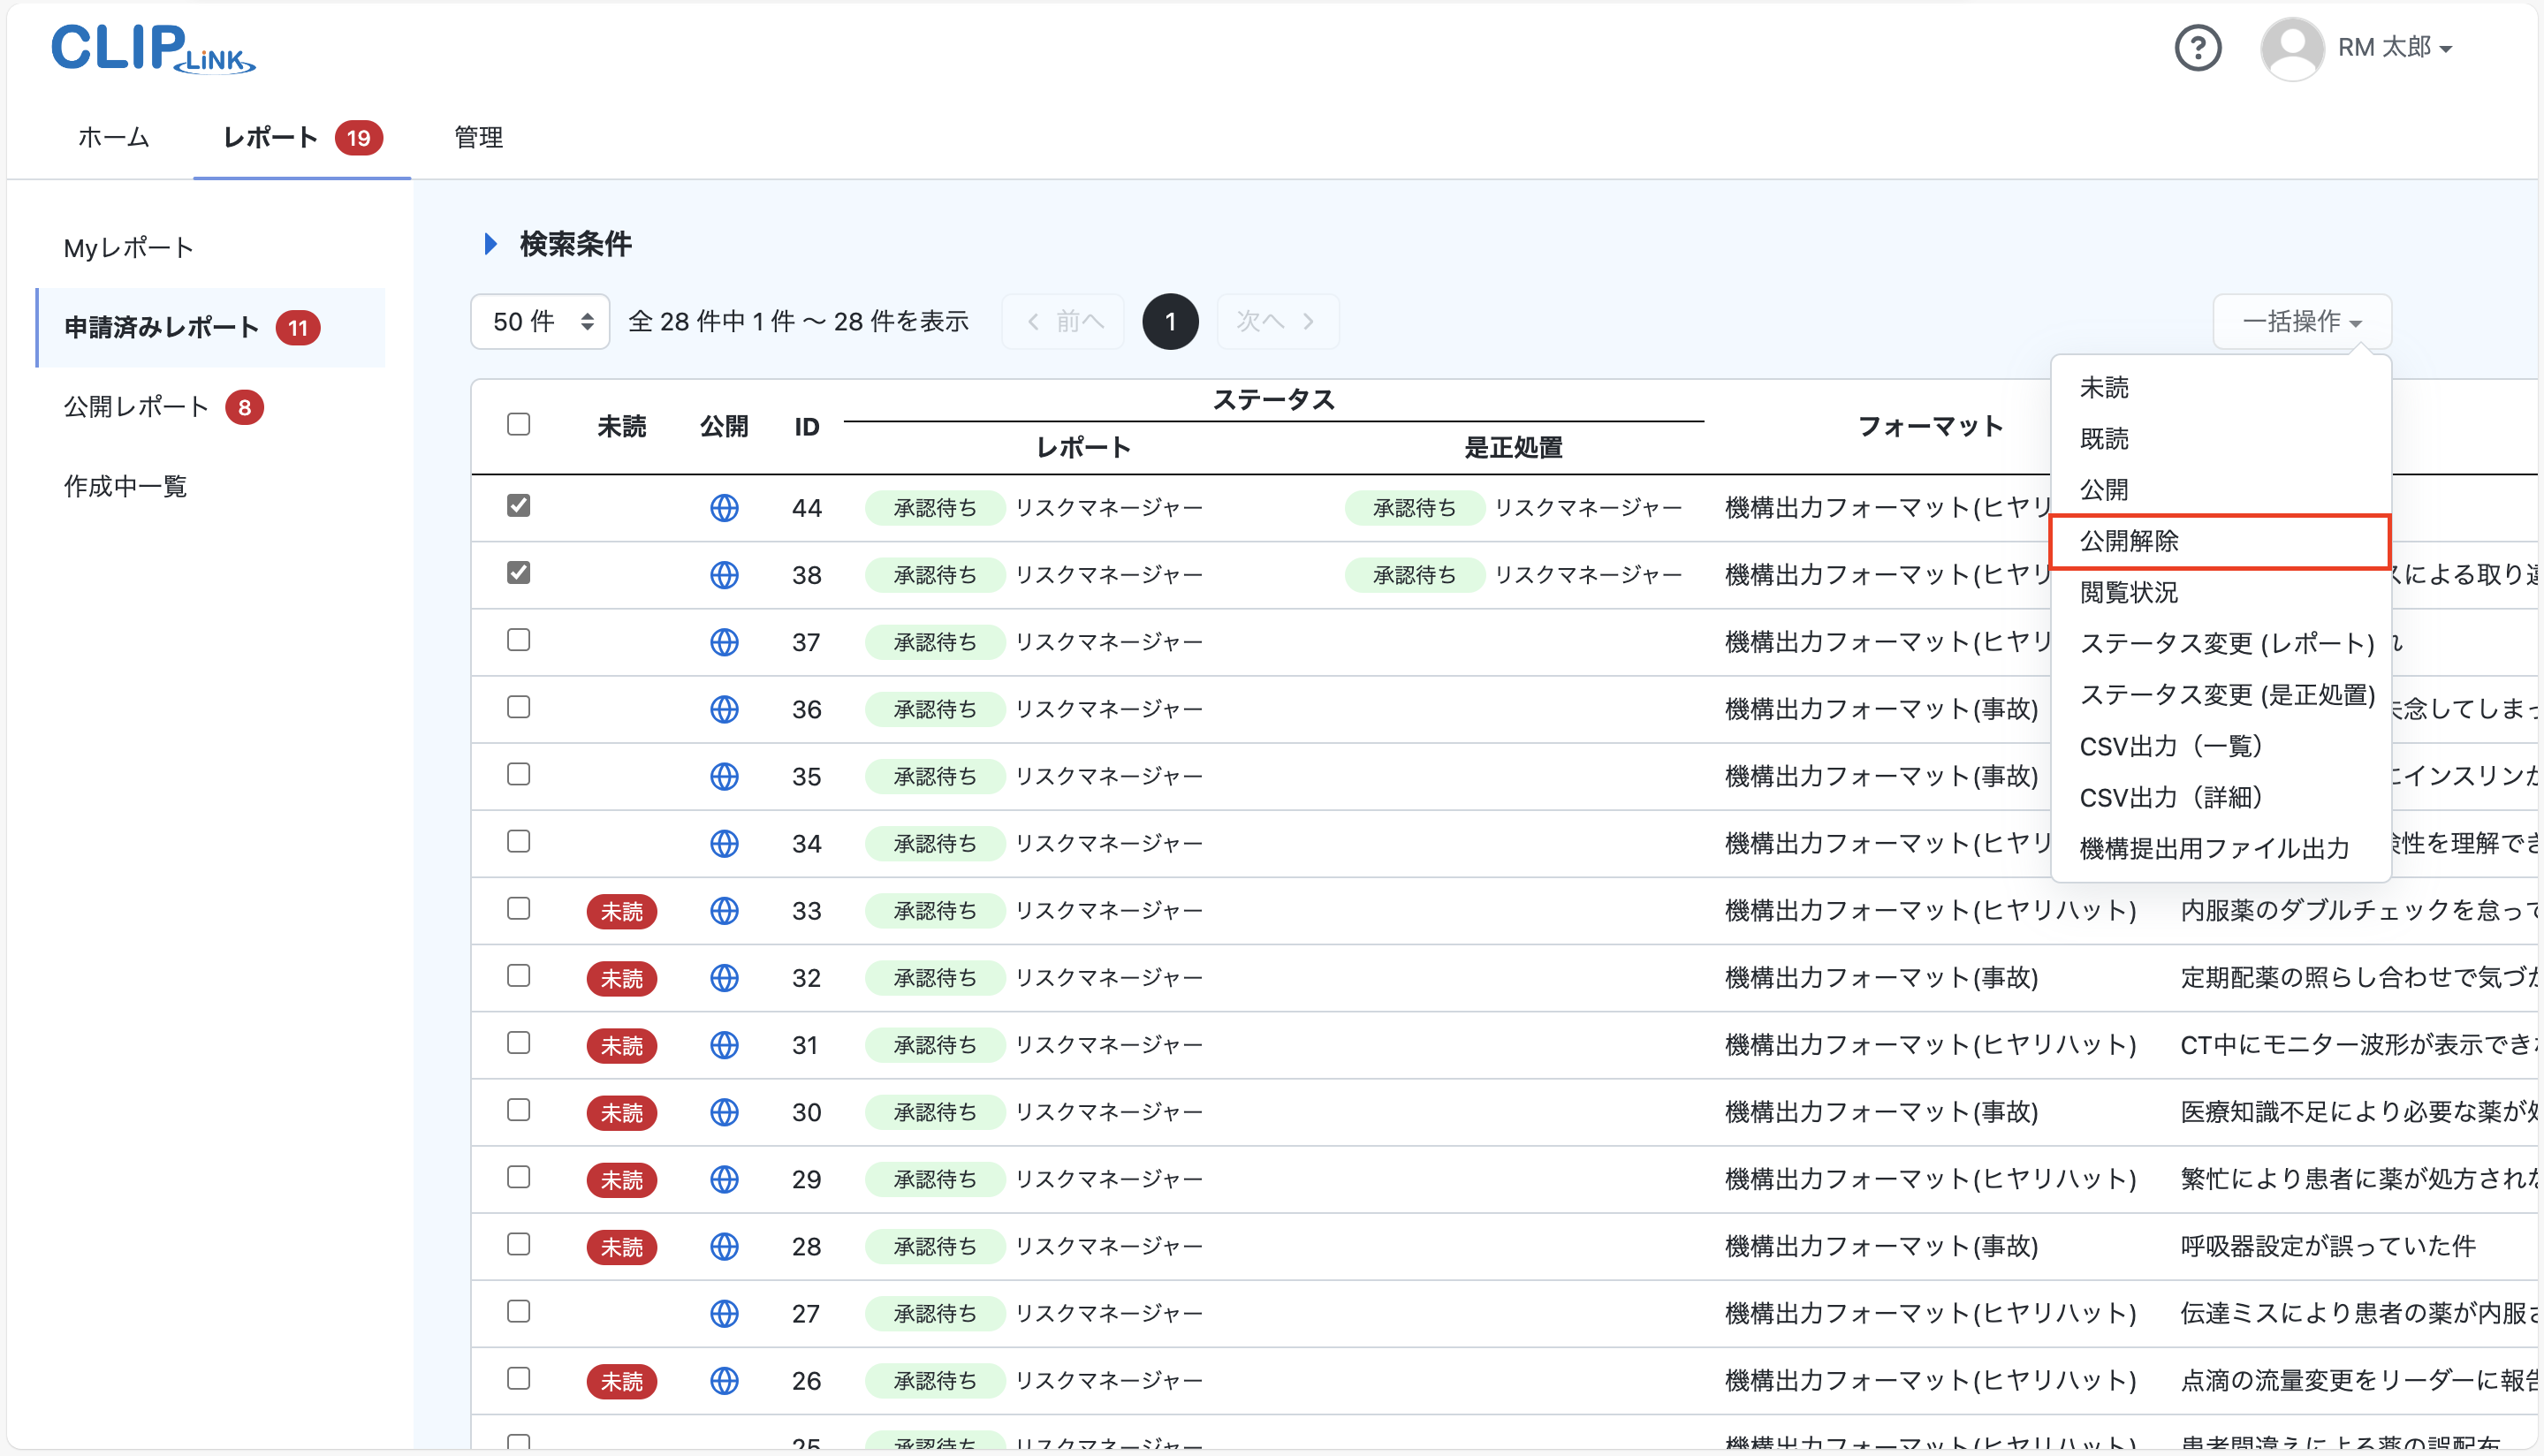Click the 次へ pagination button
The height and width of the screenshot is (1456, 2544).
pos(1278,321)
